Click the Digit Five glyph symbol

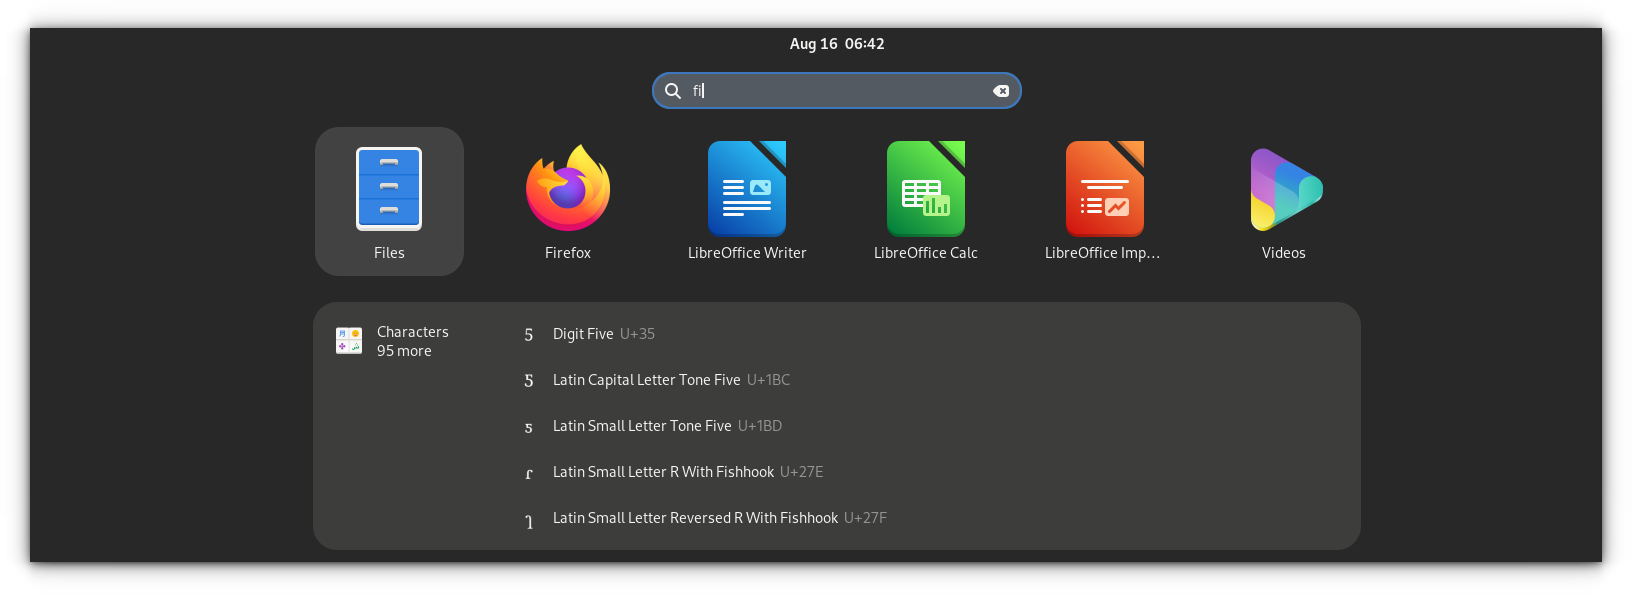(x=529, y=335)
